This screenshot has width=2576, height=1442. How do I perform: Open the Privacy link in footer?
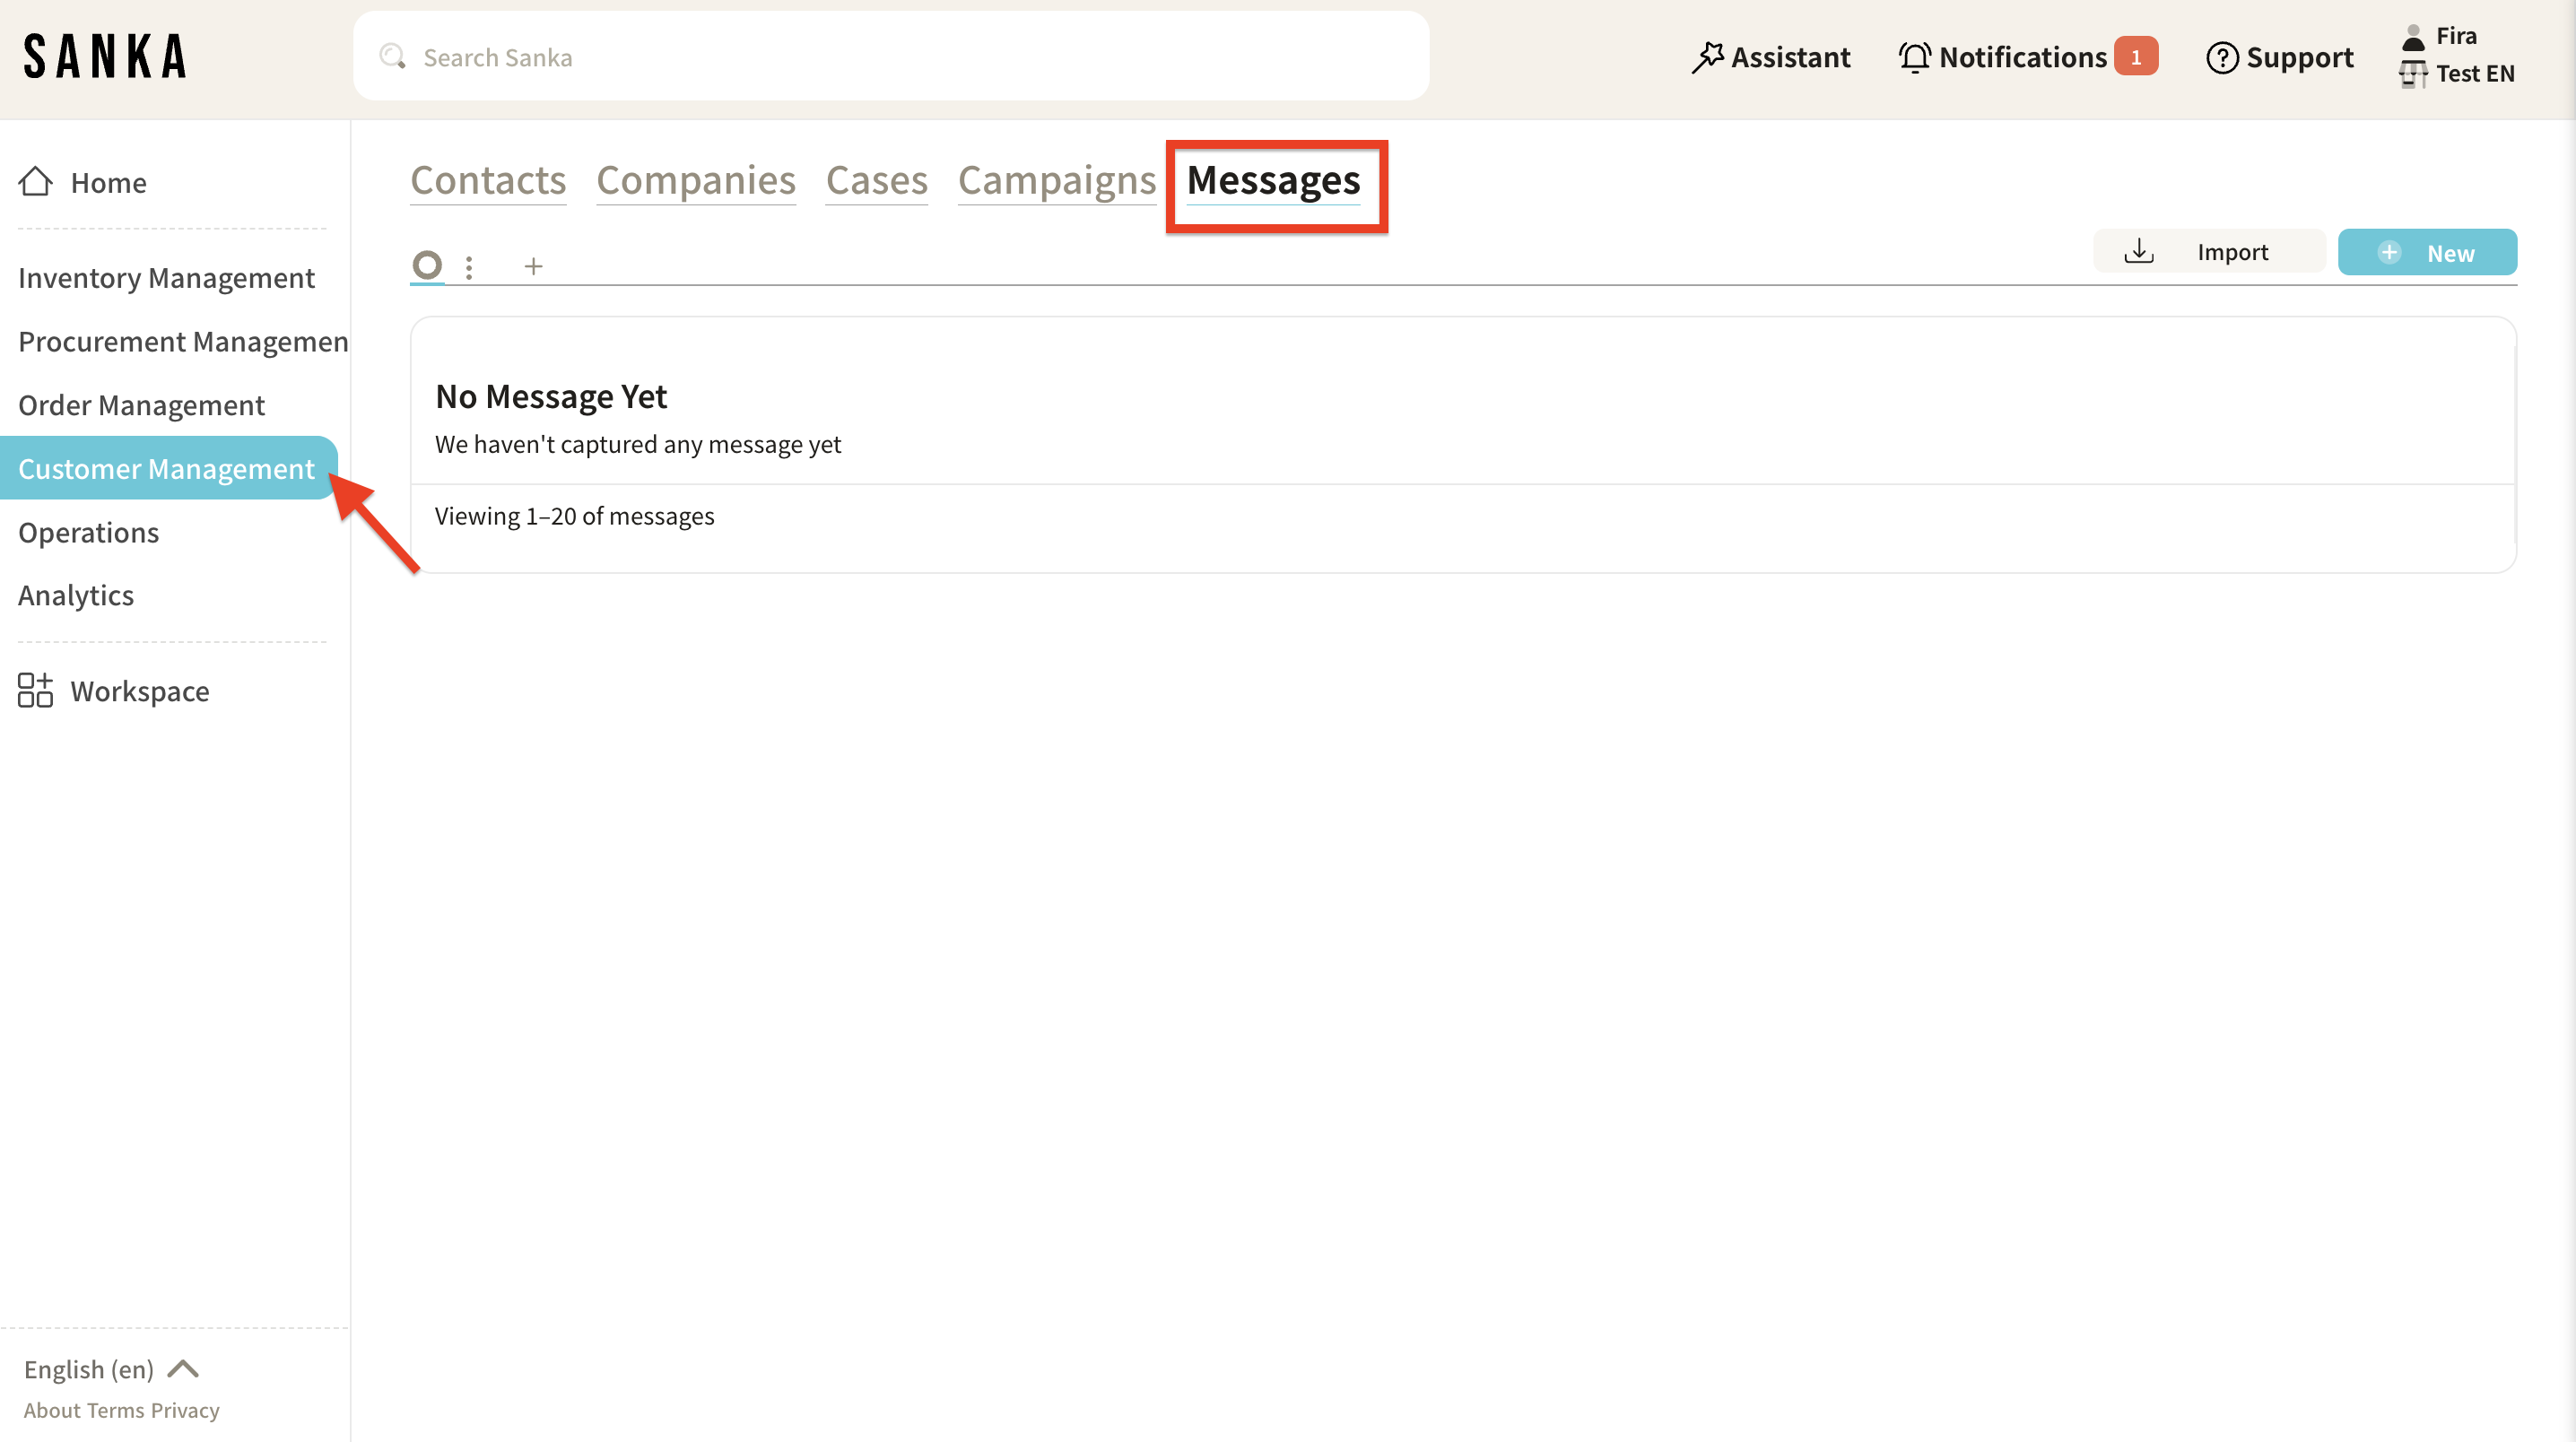click(185, 1410)
